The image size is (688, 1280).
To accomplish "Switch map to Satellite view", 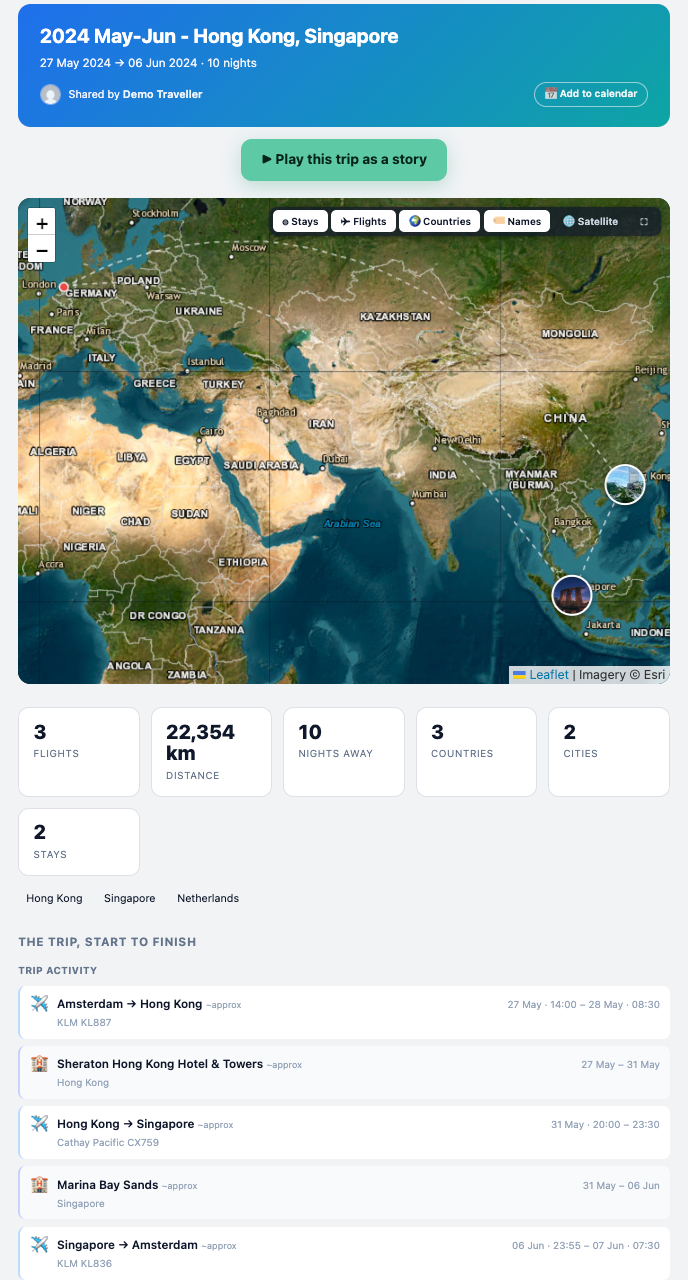I will click(590, 221).
